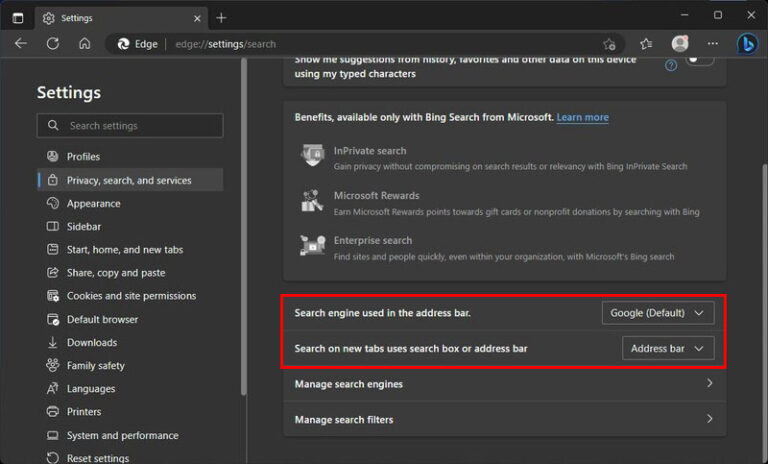Refresh the page

pyautogui.click(x=53, y=44)
